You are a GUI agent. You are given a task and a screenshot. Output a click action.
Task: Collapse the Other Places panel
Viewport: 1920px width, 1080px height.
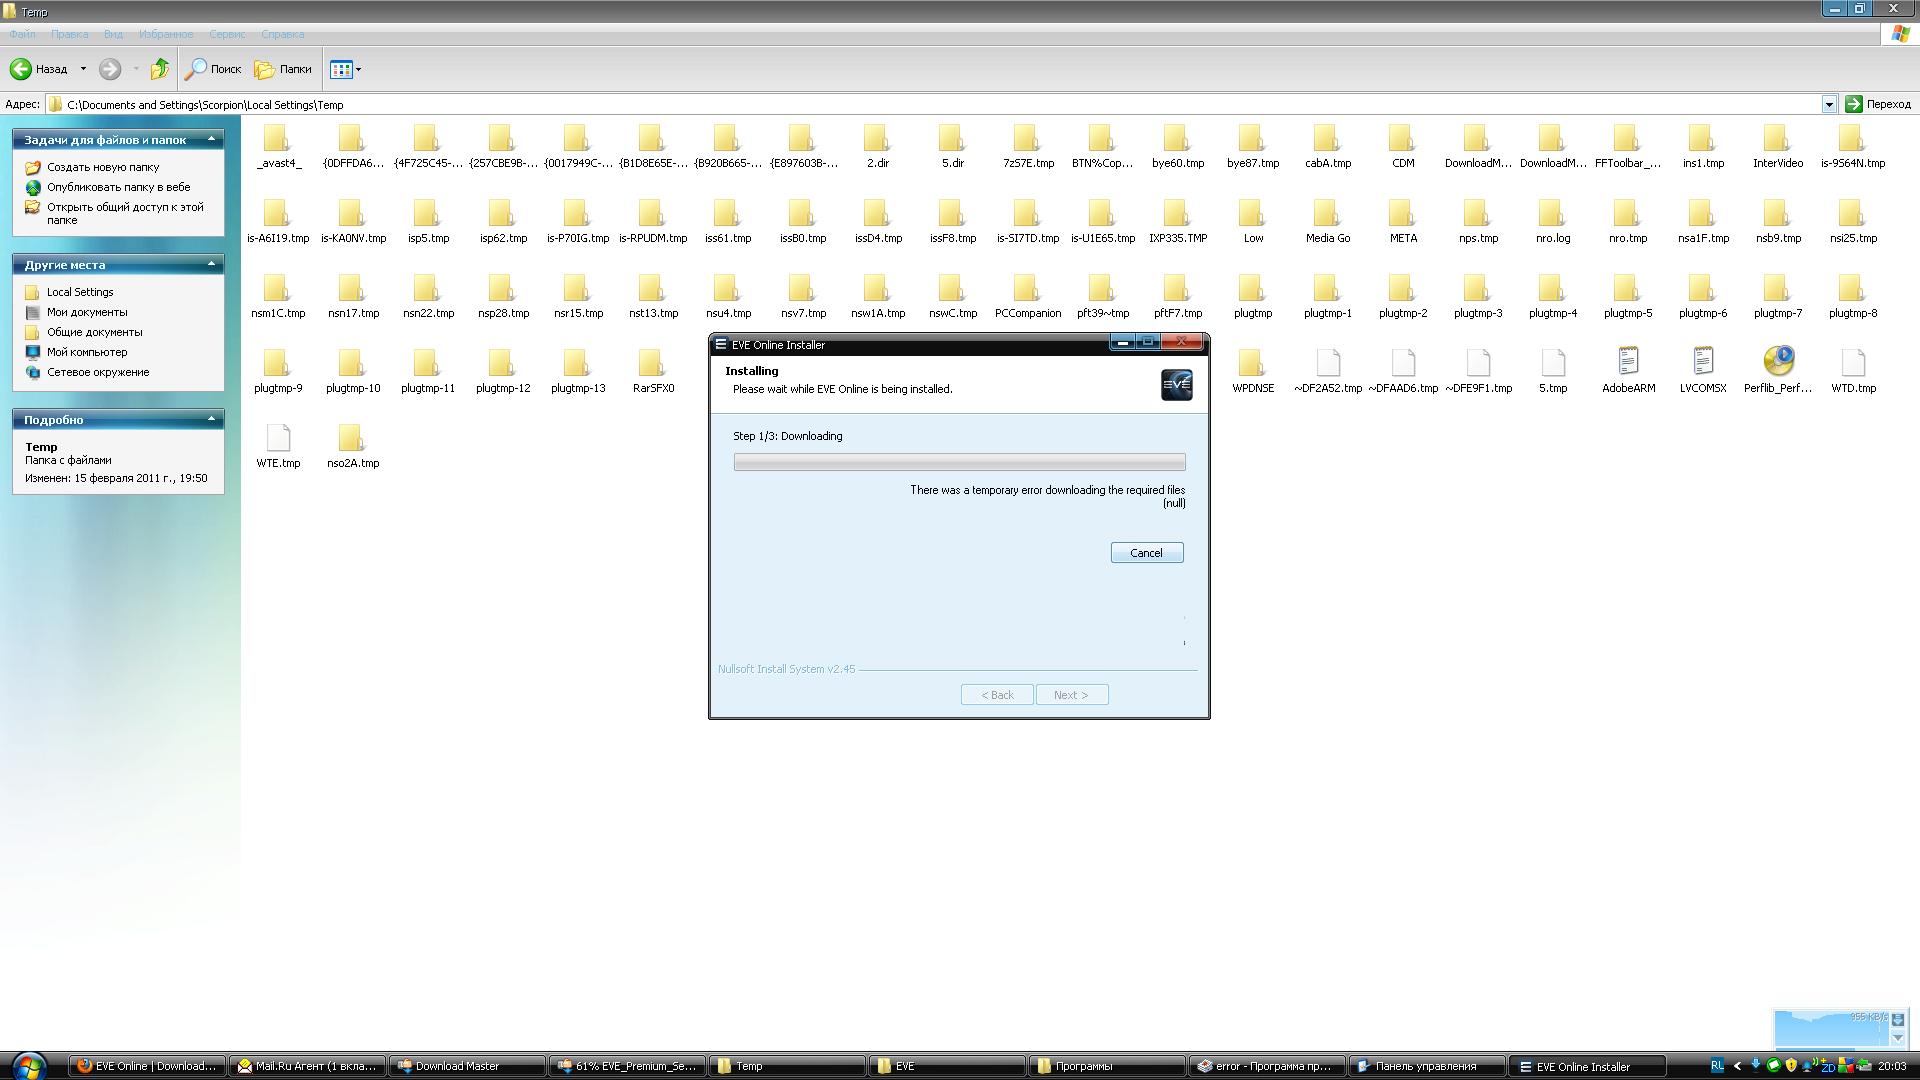[211, 264]
